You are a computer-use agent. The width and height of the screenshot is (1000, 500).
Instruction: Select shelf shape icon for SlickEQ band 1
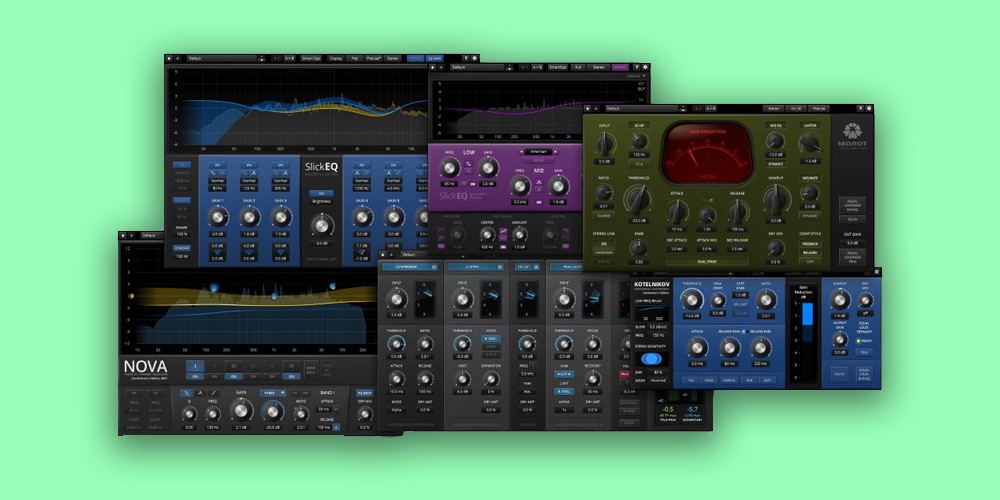point(213,173)
